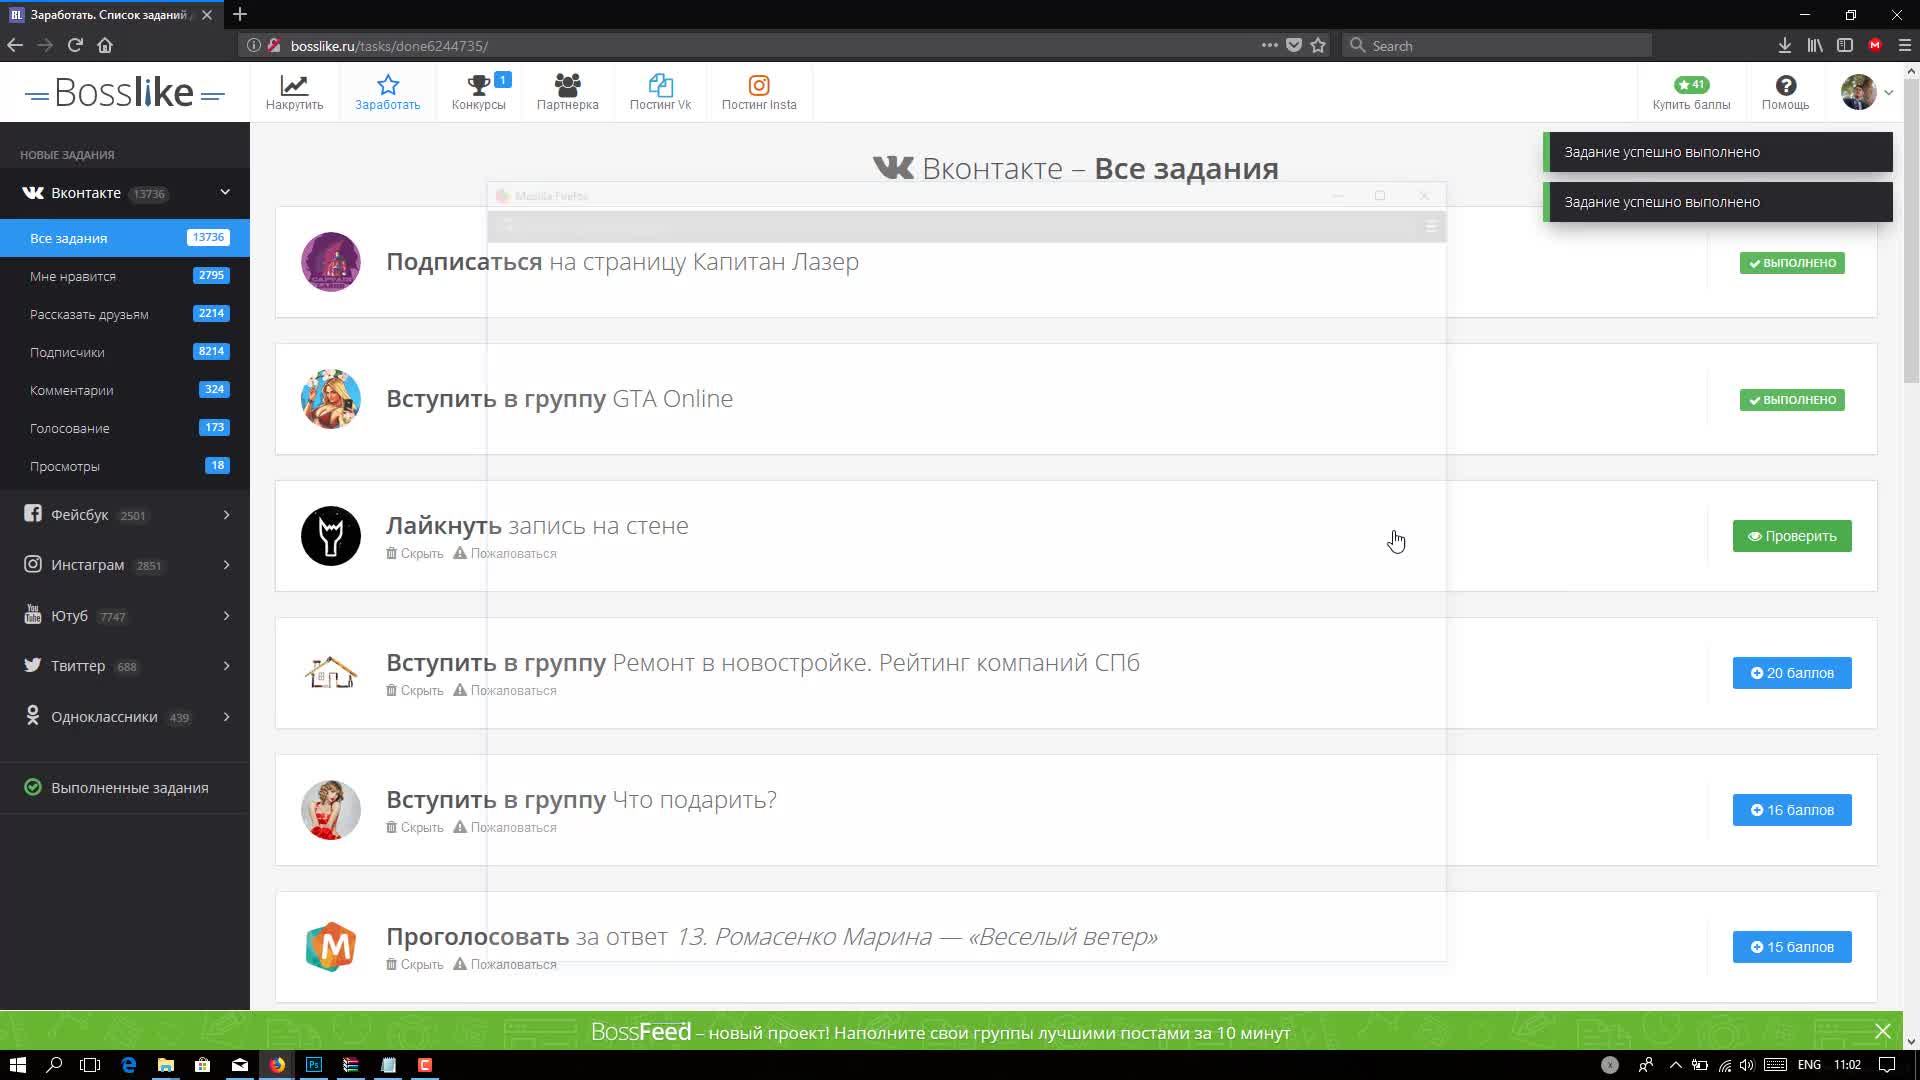Open Капитан Лазер page avatar
The height and width of the screenshot is (1080, 1920).
pyautogui.click(x=331, y=262)
